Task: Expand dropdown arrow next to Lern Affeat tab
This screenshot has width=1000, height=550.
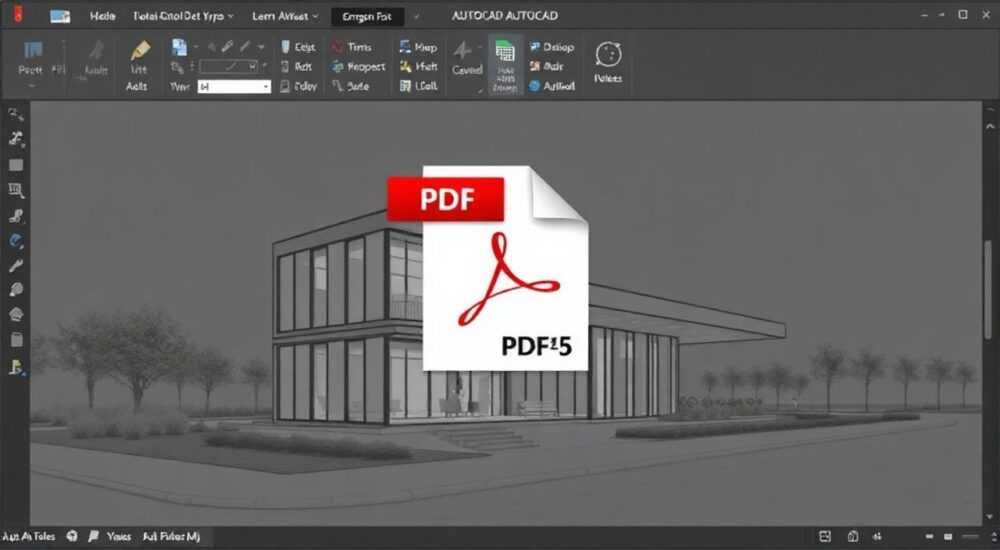Action: tap(314, 16)
